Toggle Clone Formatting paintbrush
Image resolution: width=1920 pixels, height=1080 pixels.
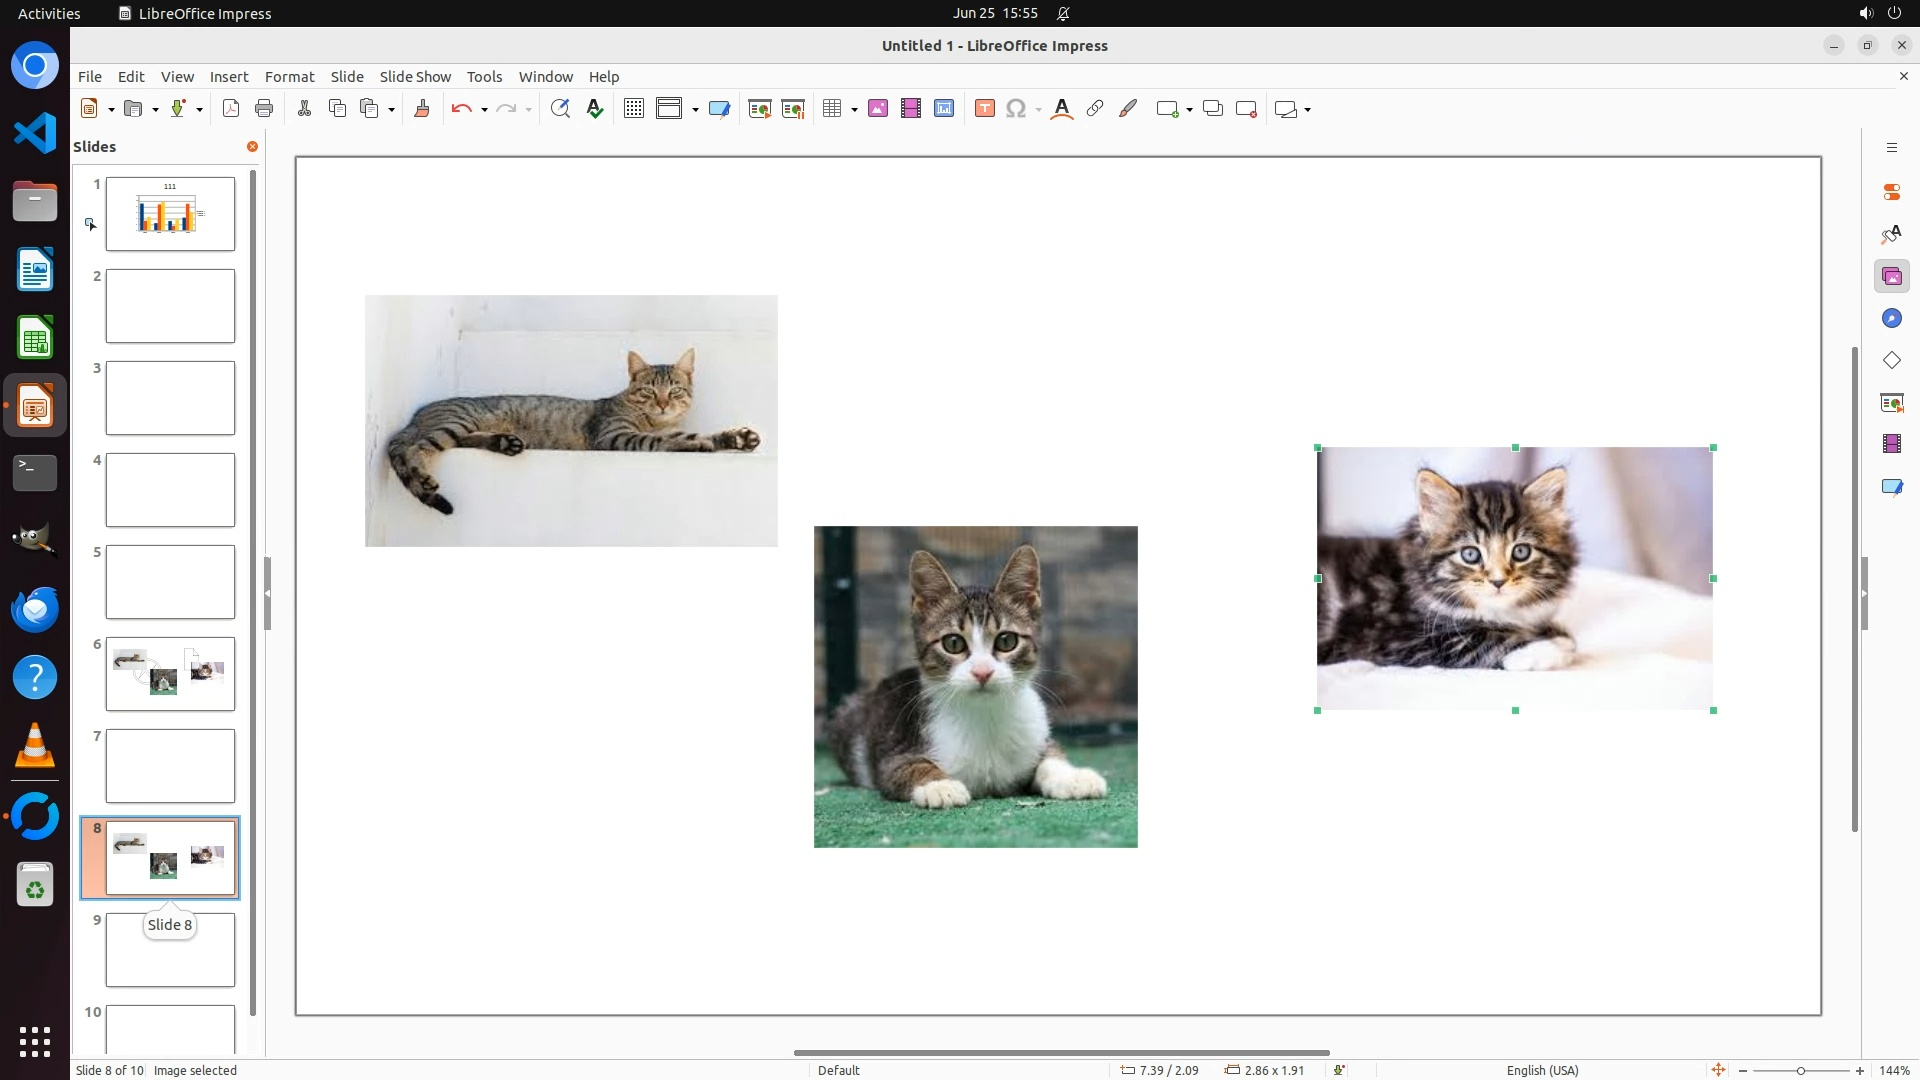[x=421, y=109]
